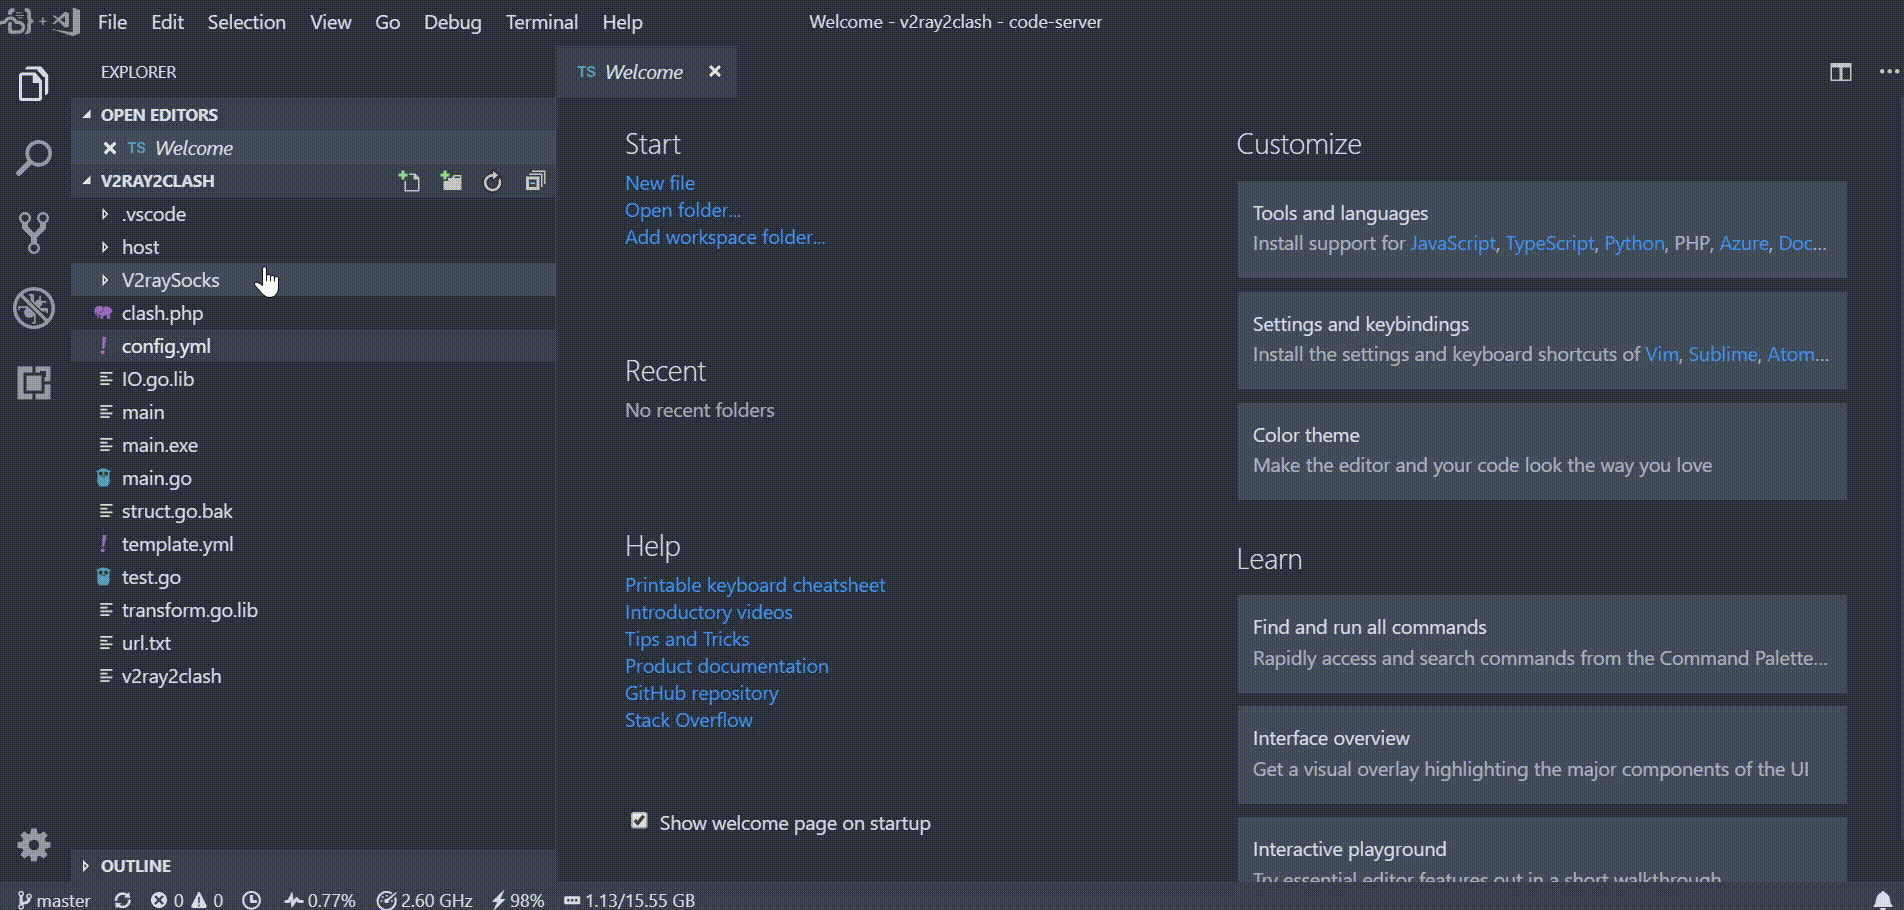Image resolution: width=1904 pixels, height=910 pixels.
Task: Open the code-server application menu icon
Action: pos(40,21)
